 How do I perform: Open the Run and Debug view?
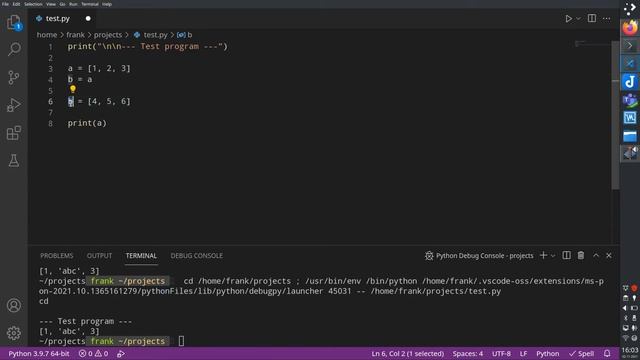tap(14, 105)
